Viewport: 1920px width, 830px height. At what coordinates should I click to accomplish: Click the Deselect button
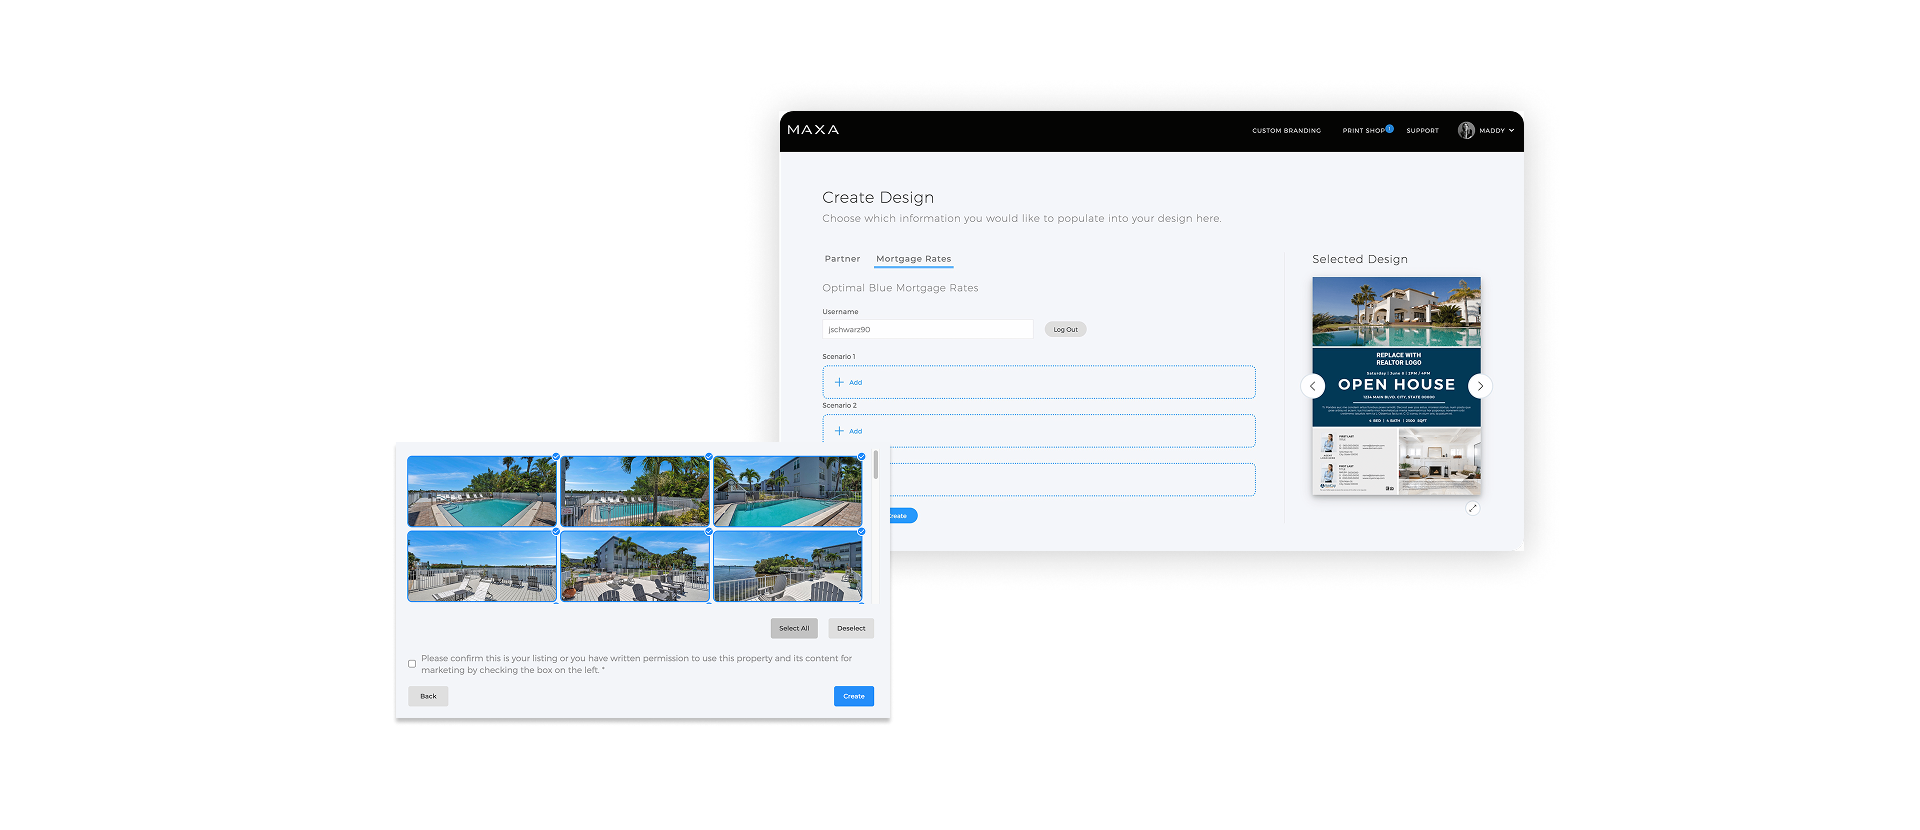(x=851, y=628)
